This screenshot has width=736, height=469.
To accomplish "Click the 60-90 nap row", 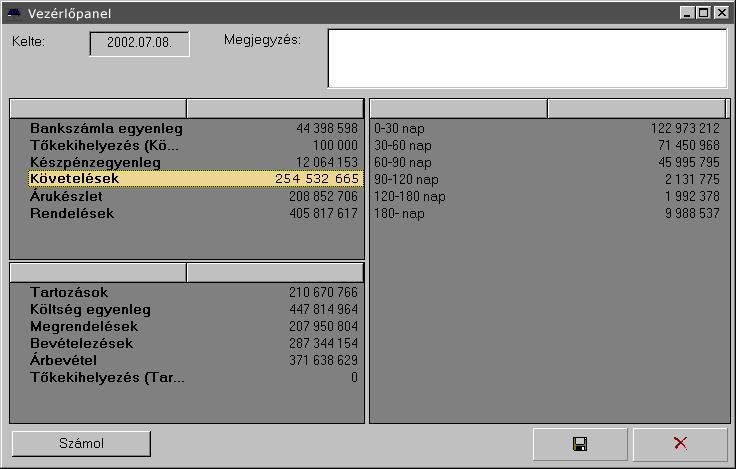I will [x=549, y=162].
